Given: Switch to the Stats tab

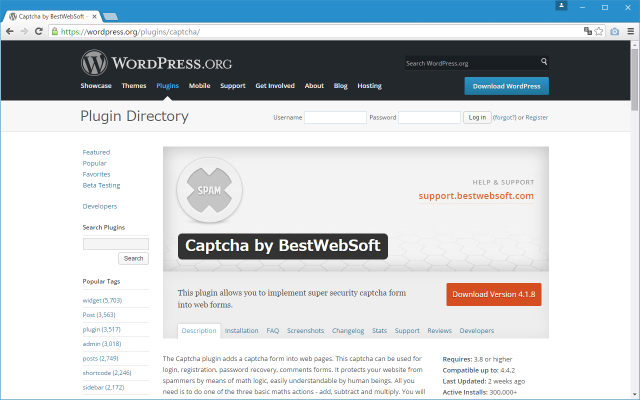Looking at the screenshot, I should coord(379,331).
